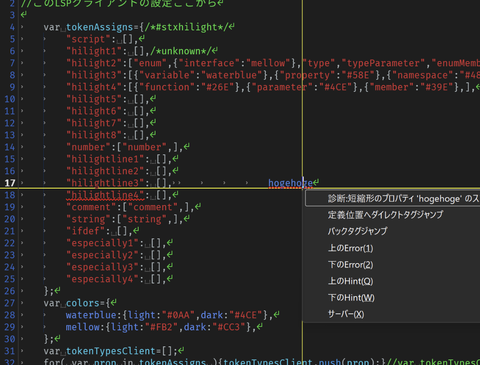Click "ifdef" key on line 21
This screenshot has height=365, width=480.
(86, 231)
